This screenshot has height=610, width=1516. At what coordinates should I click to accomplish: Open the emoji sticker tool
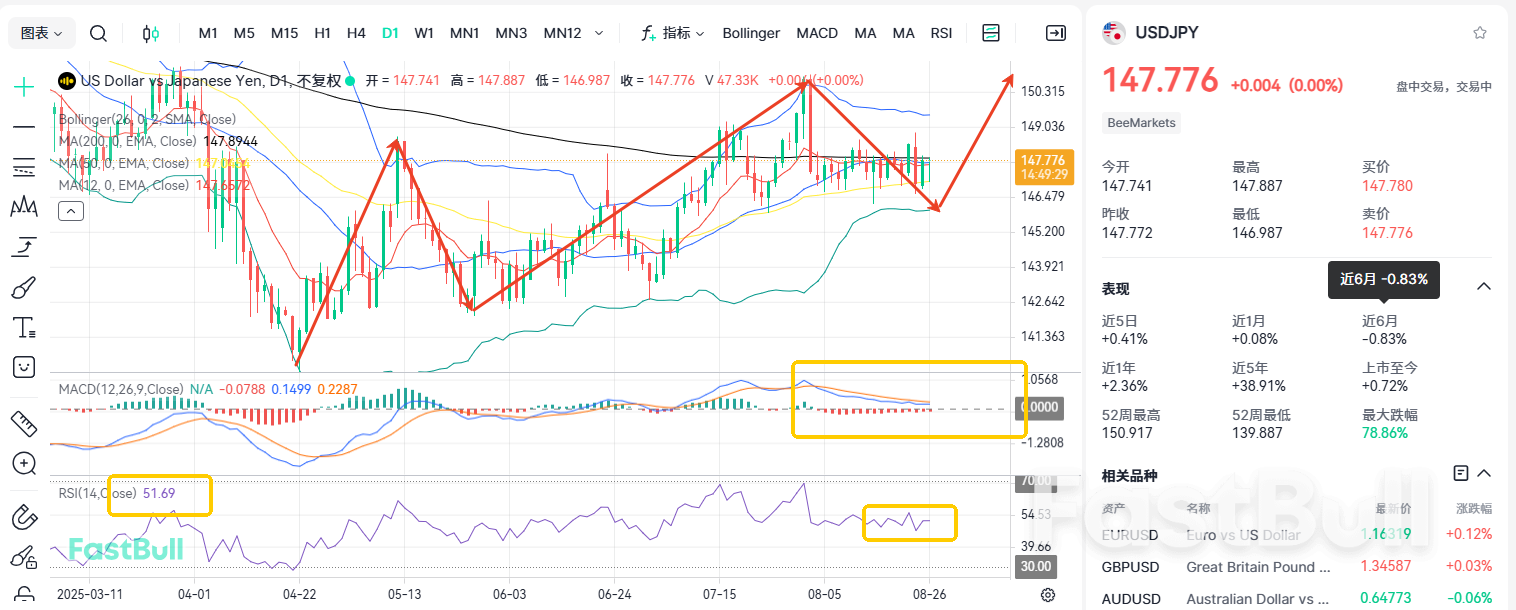(x=22, y=366)
